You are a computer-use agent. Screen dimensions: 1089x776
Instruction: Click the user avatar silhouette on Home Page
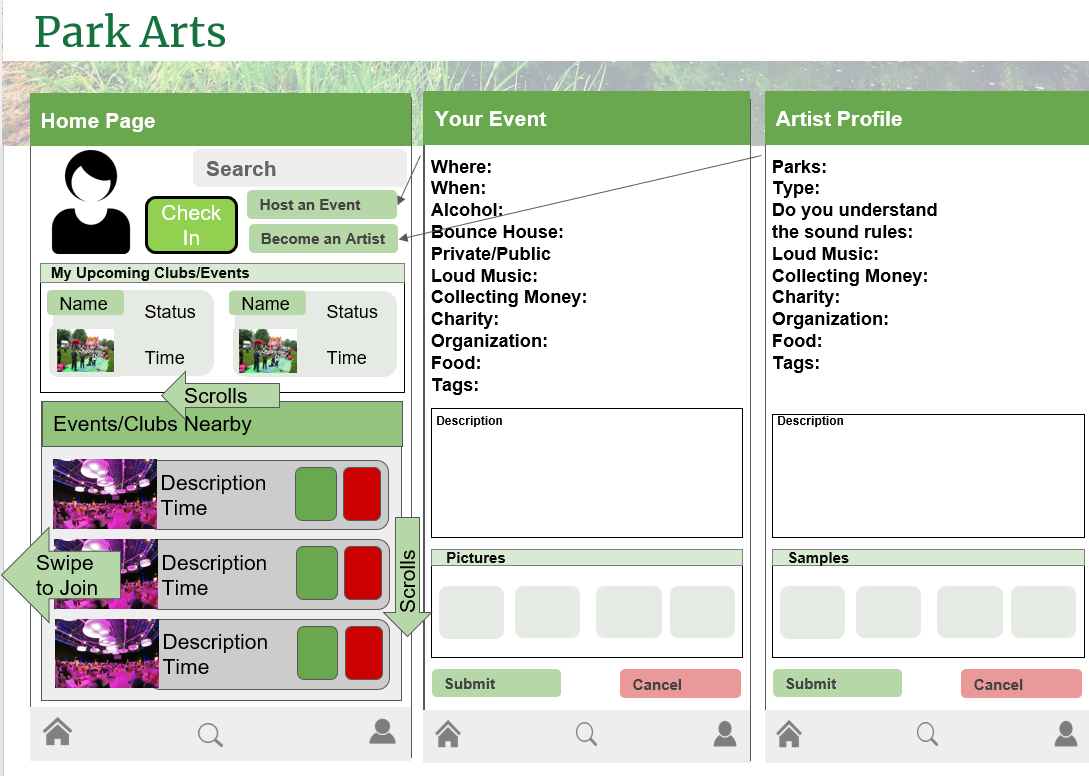(x=91, y=202)
